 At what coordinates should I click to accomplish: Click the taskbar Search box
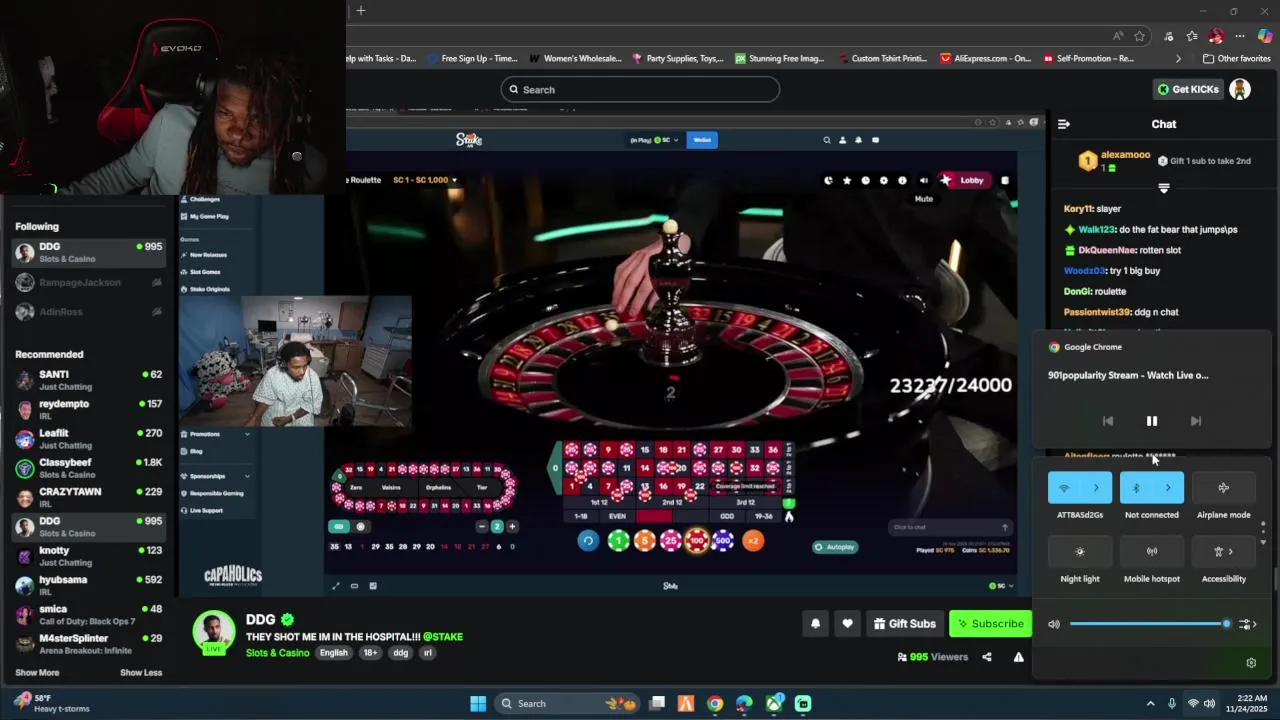click(x=567, y=704)
